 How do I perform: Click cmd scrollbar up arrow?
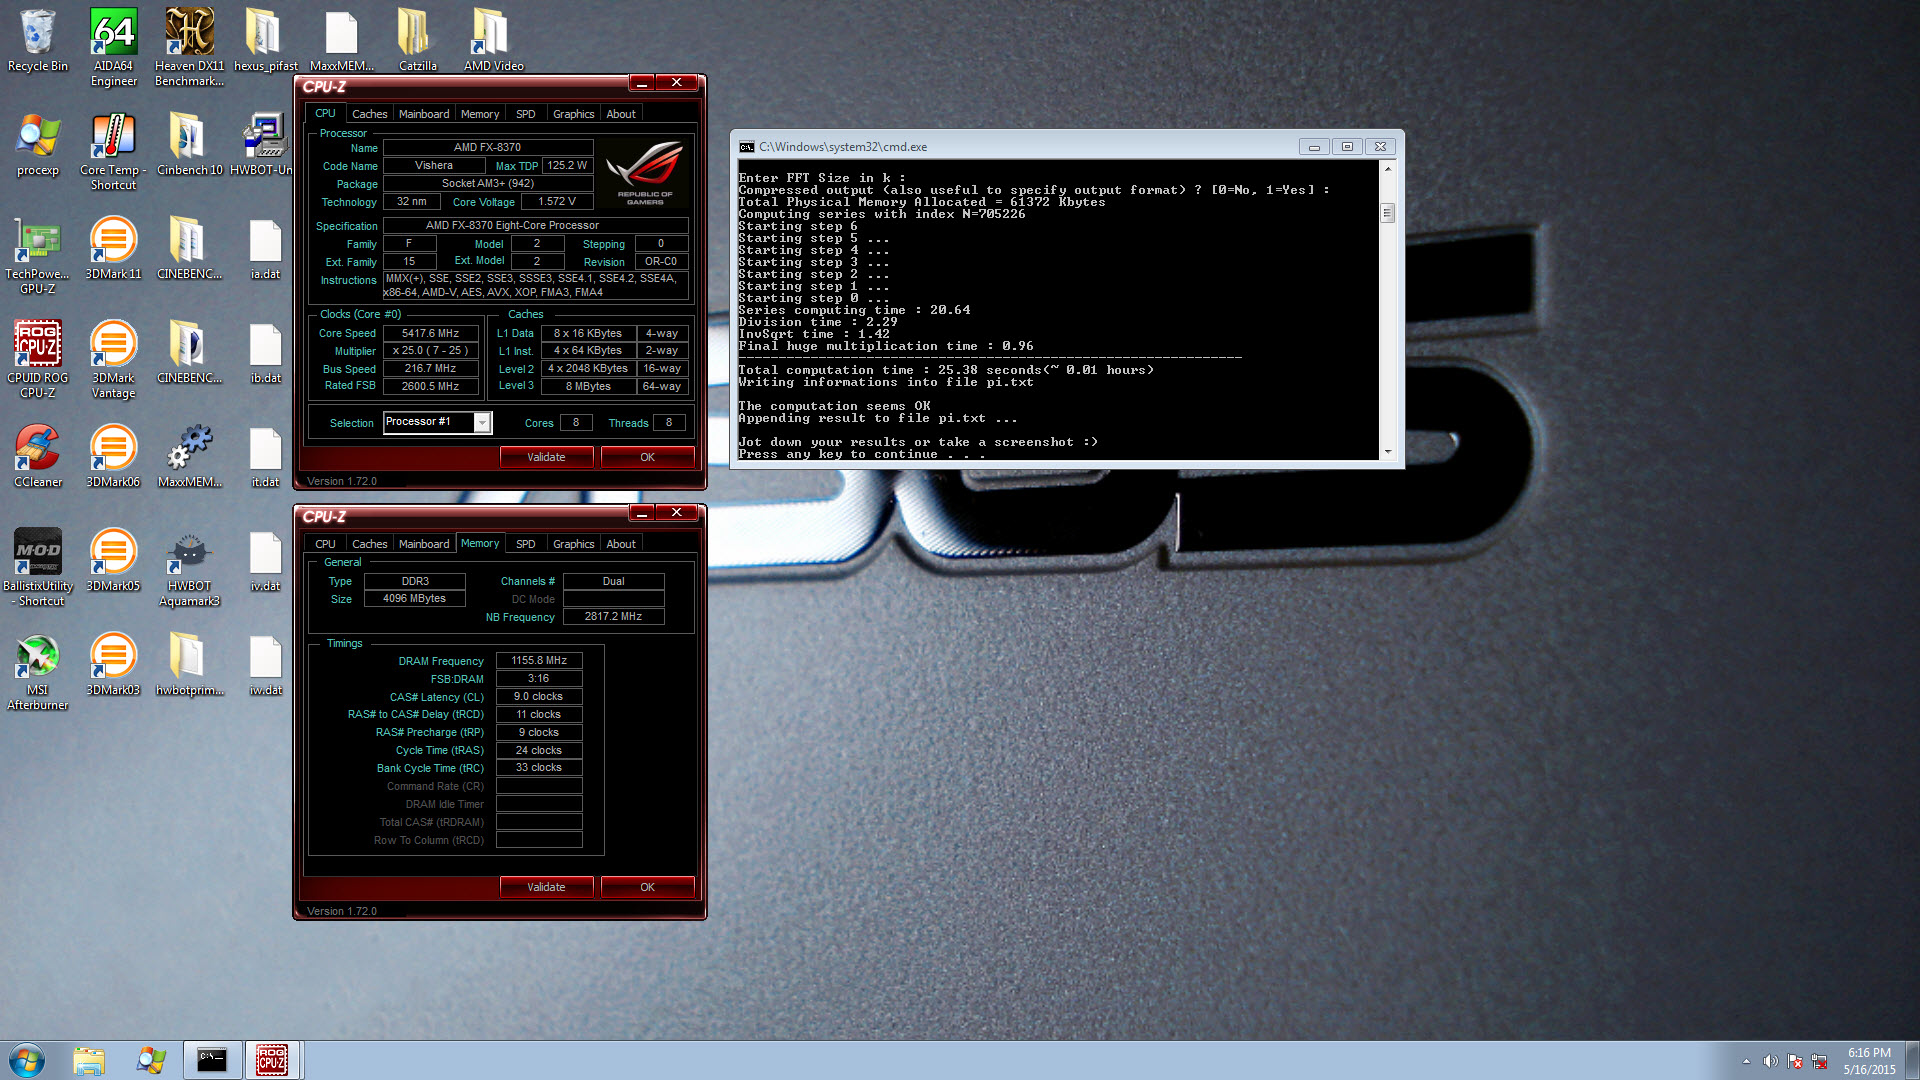pyautogui.click(x=1387, y=168)
